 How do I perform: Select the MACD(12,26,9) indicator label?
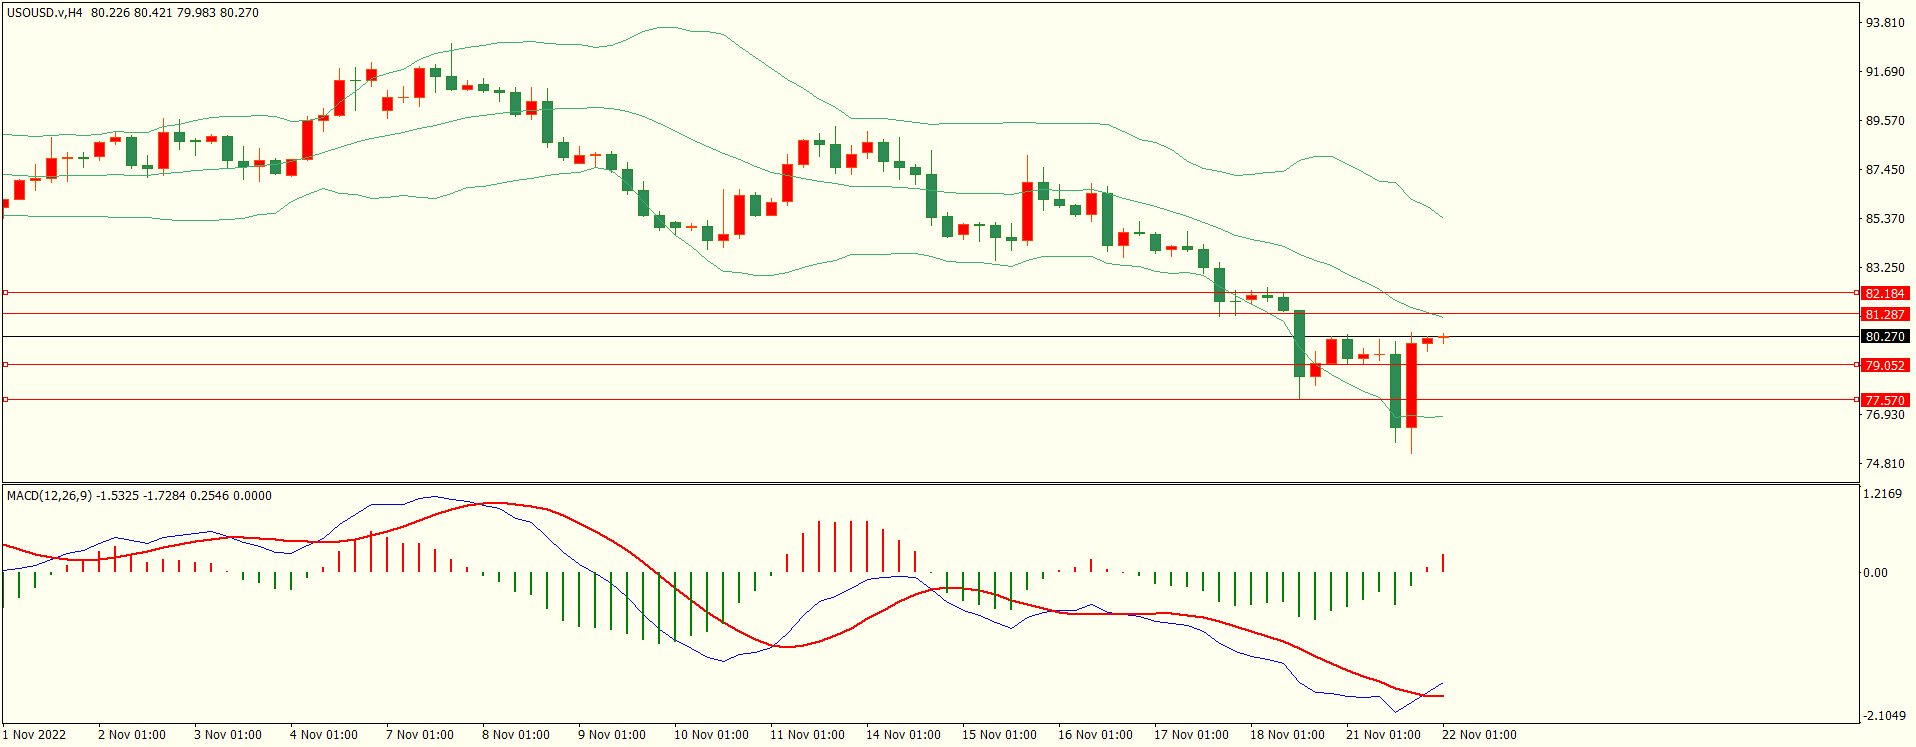pyautogui.click(x=48, y=496)
